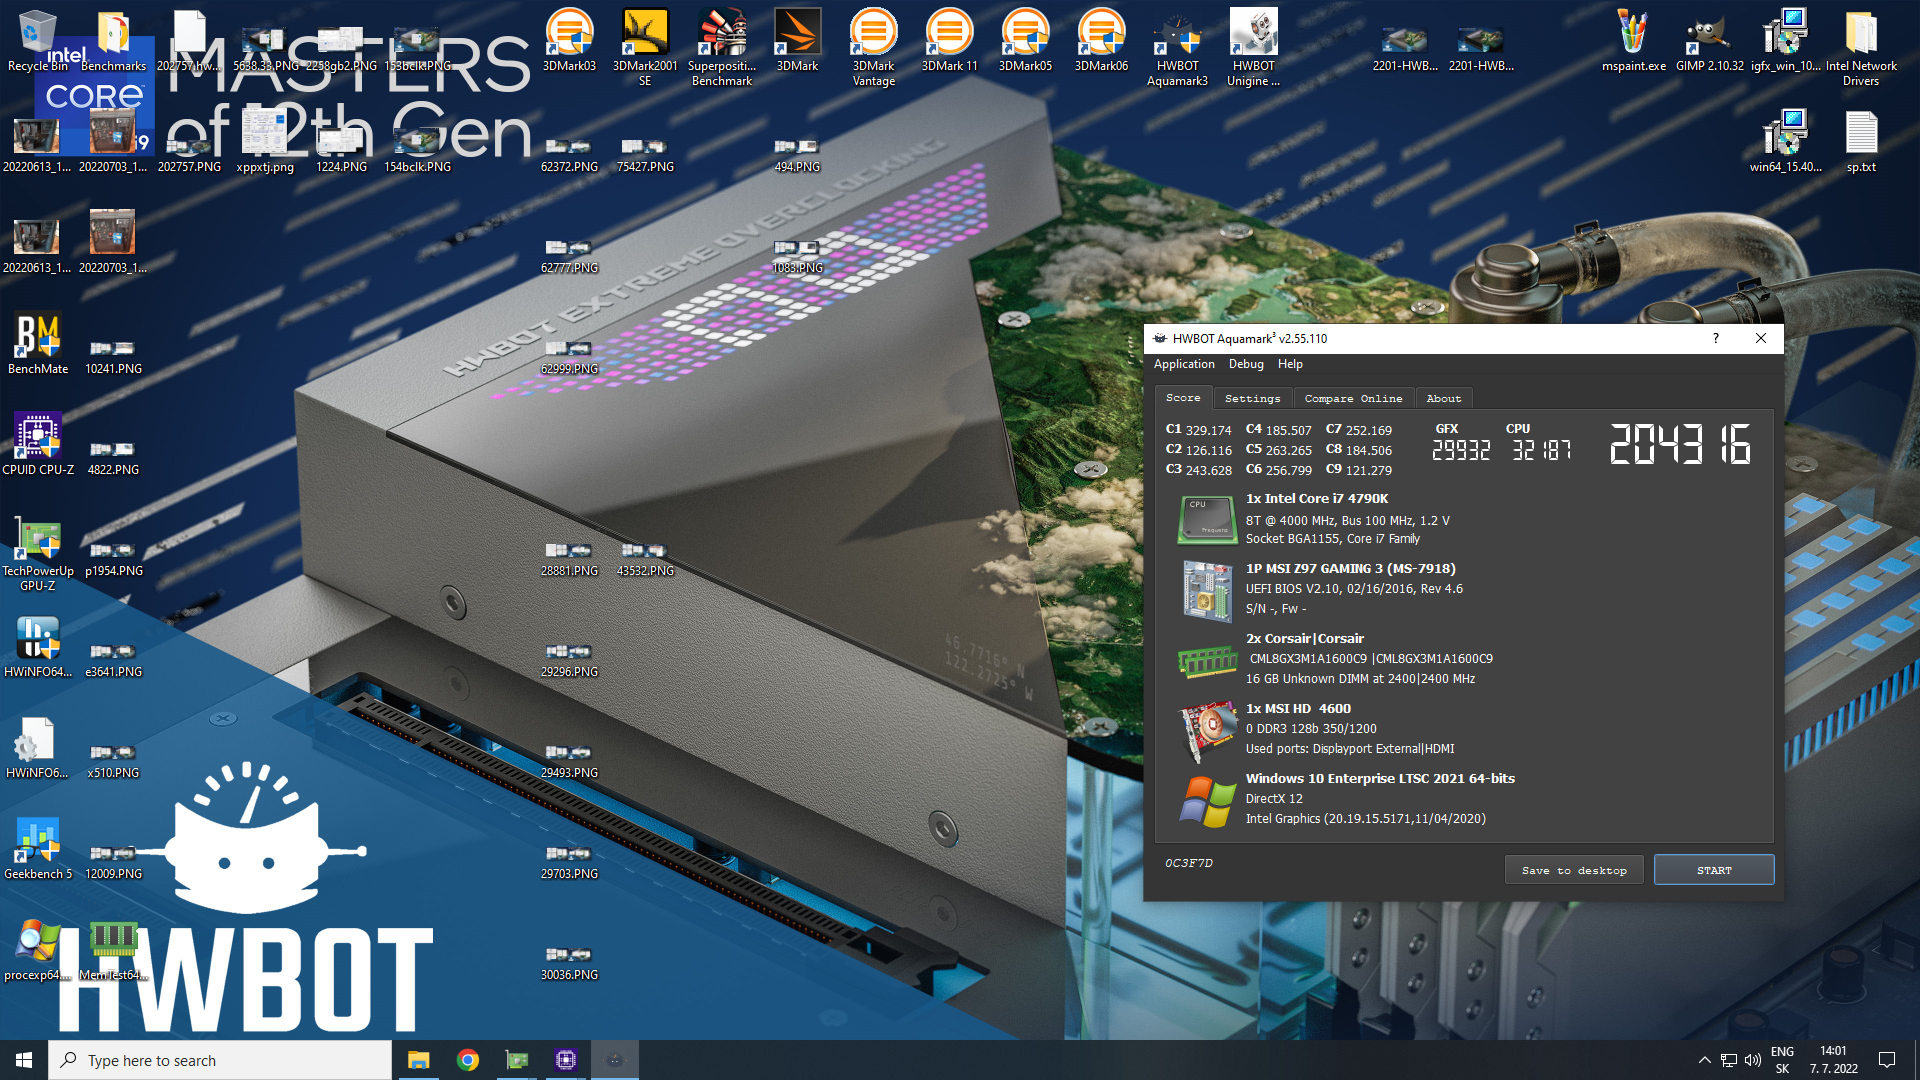Click the CPU icon in Aquamark score panel

pyautogui.click(x=1206, y=519)
